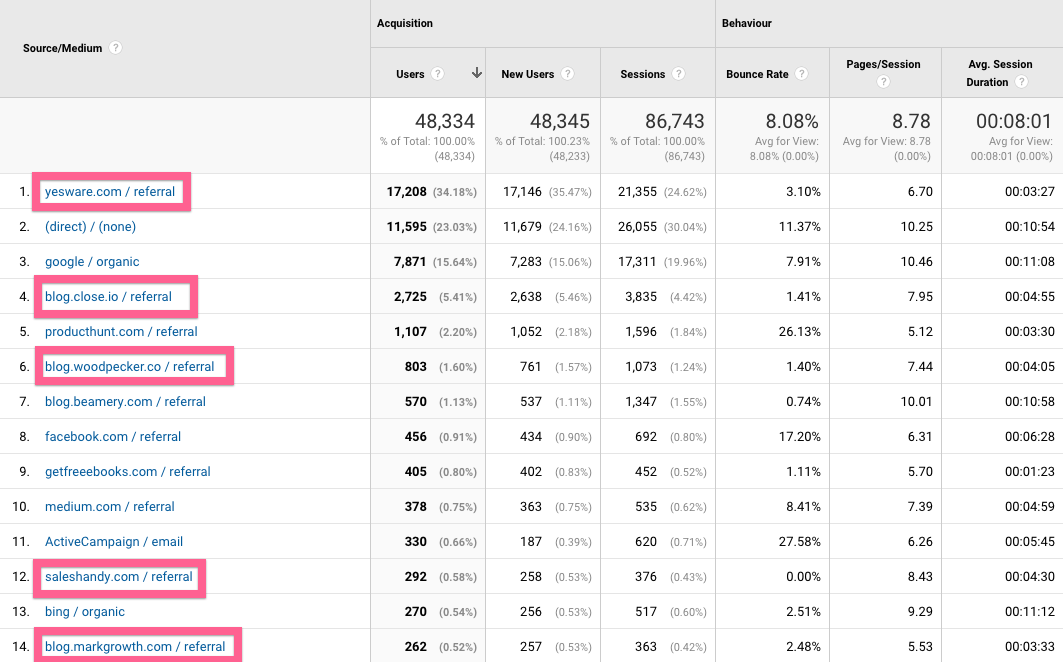Sort by the Pages/Session column header
Screen dimensions: 1063x662
coord(883,64)
